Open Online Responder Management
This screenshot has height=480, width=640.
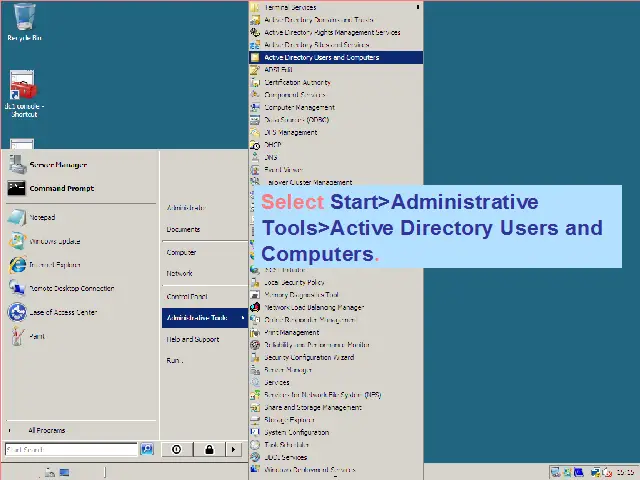click(336, 320)
